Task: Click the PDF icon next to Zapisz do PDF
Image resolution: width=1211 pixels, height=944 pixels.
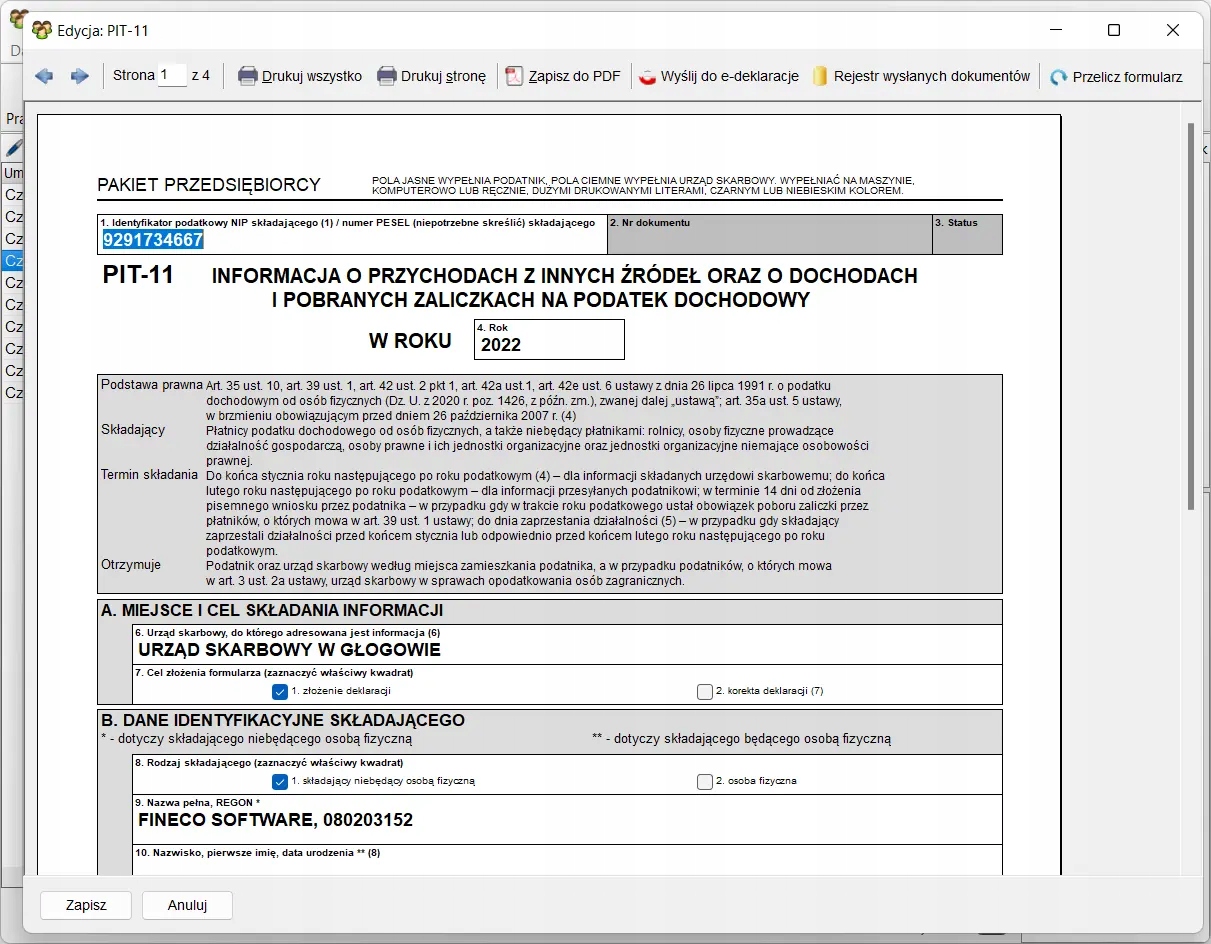Action: [x=514, y=76]
